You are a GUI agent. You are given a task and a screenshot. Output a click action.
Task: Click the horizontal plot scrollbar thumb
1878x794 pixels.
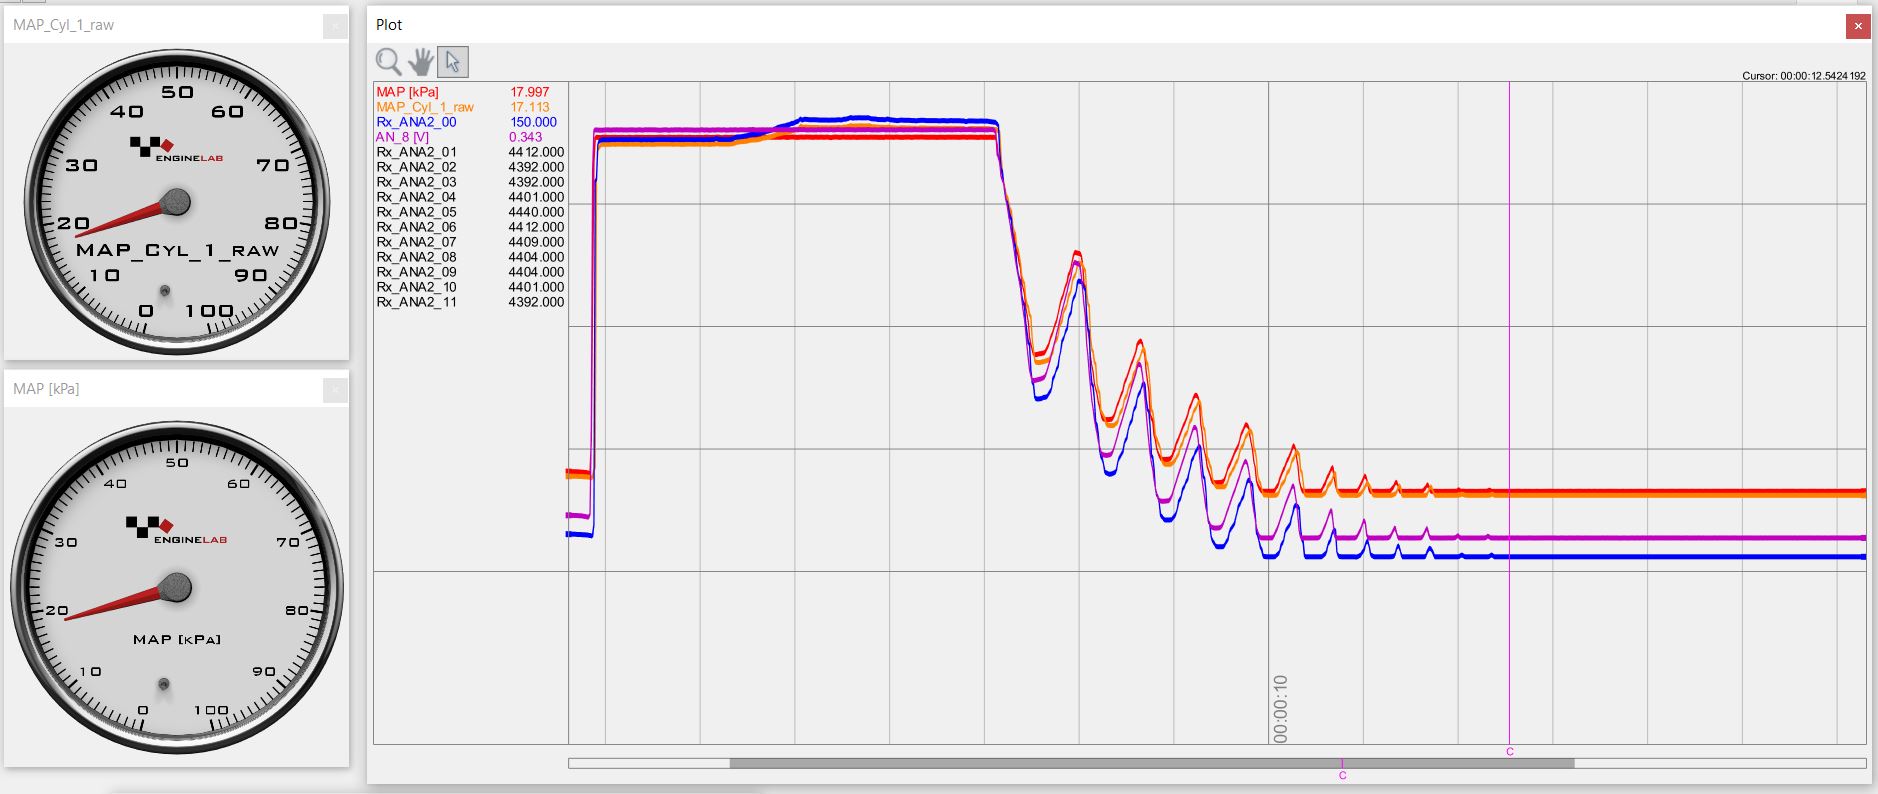1150,763
